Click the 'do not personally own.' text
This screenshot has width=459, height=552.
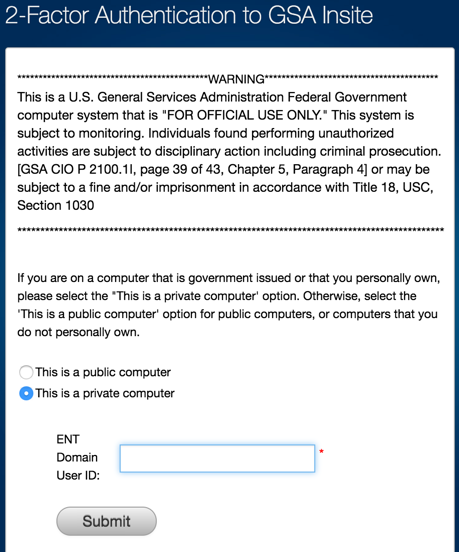click(x=78, y=332)
